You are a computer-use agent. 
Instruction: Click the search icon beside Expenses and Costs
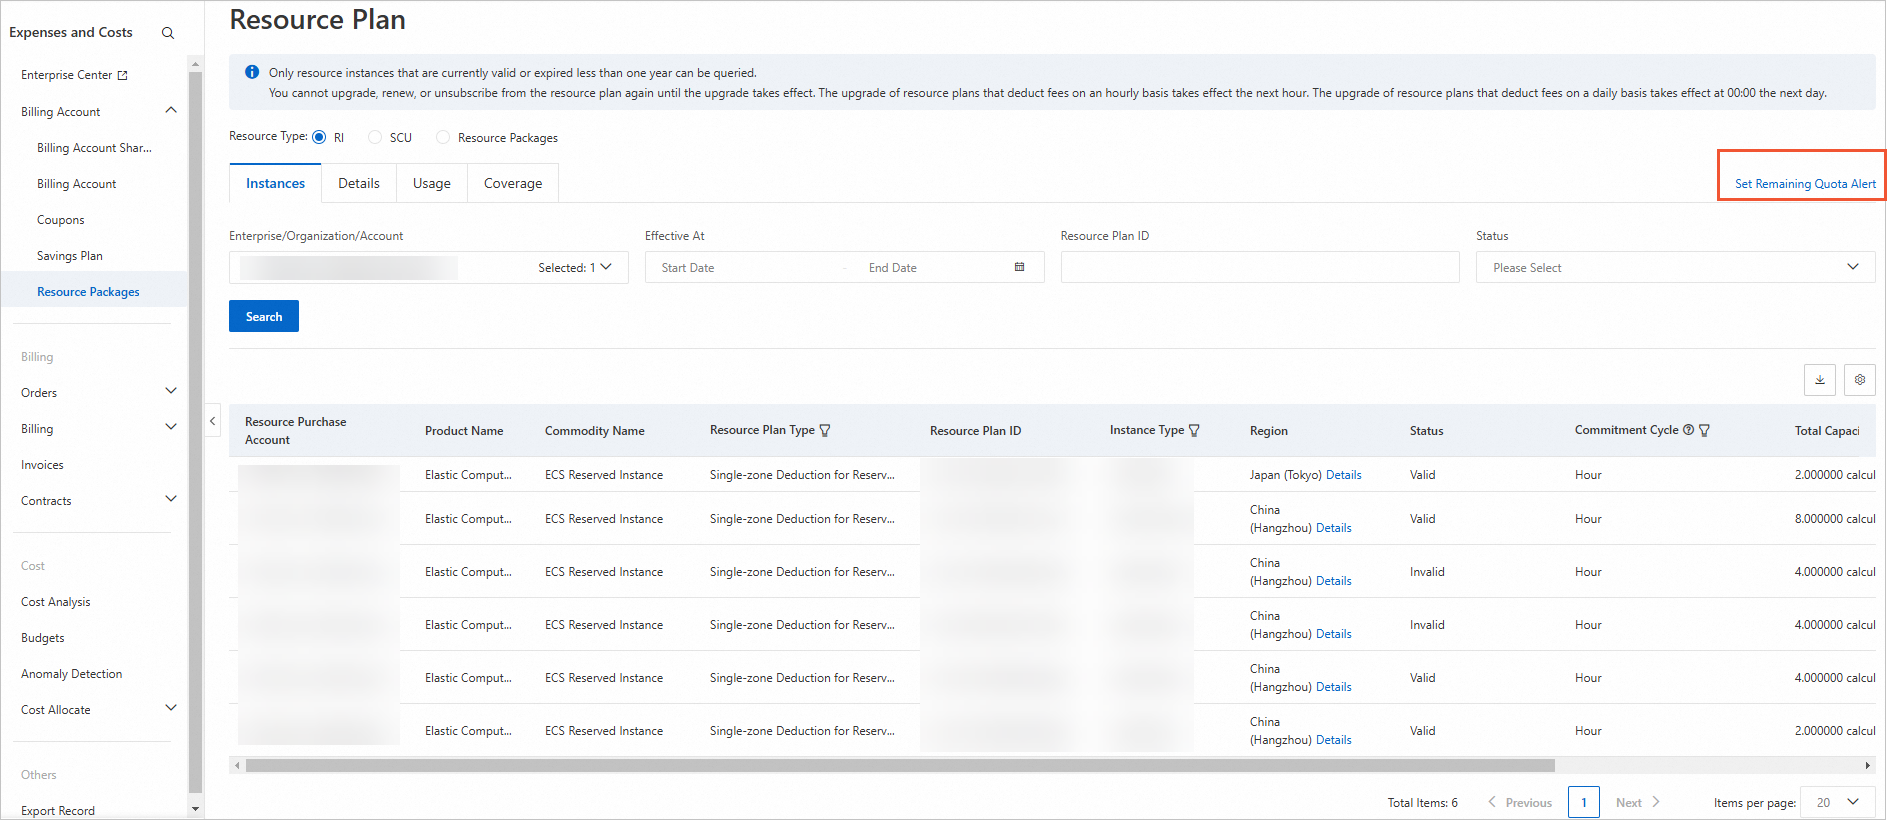coord(168,33)
